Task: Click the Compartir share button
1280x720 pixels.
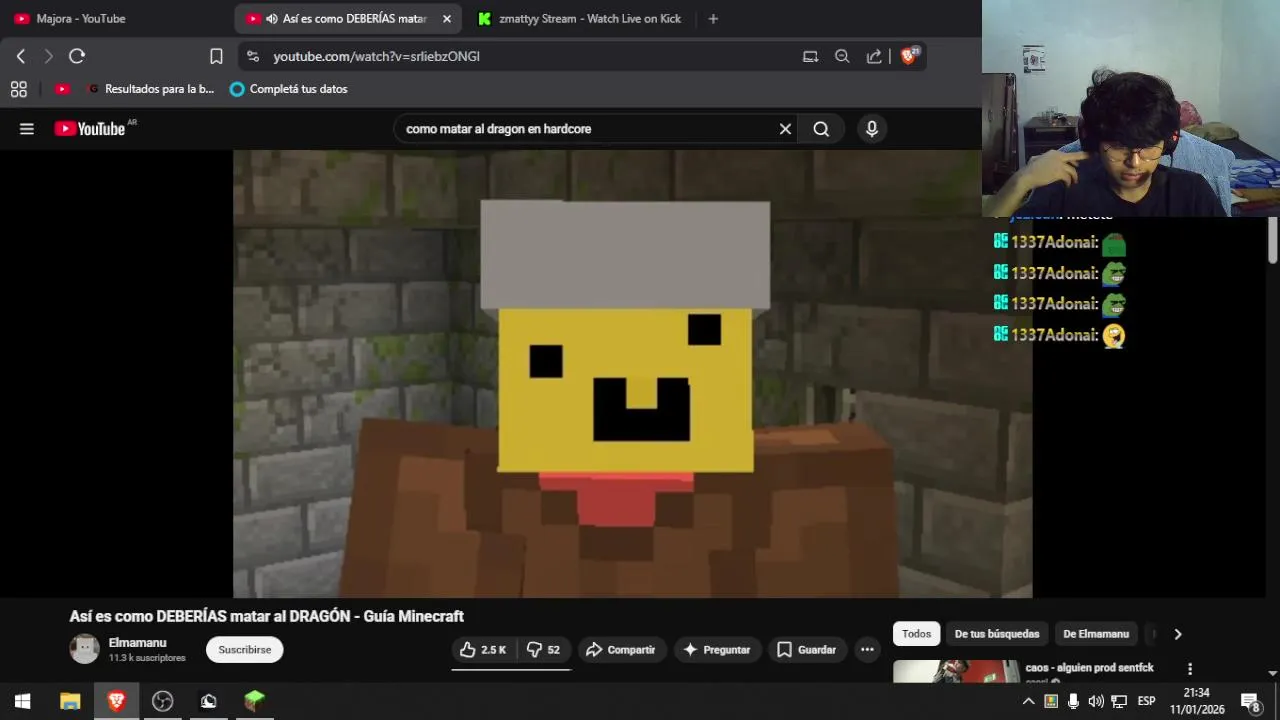Action: tap(620, 649)
